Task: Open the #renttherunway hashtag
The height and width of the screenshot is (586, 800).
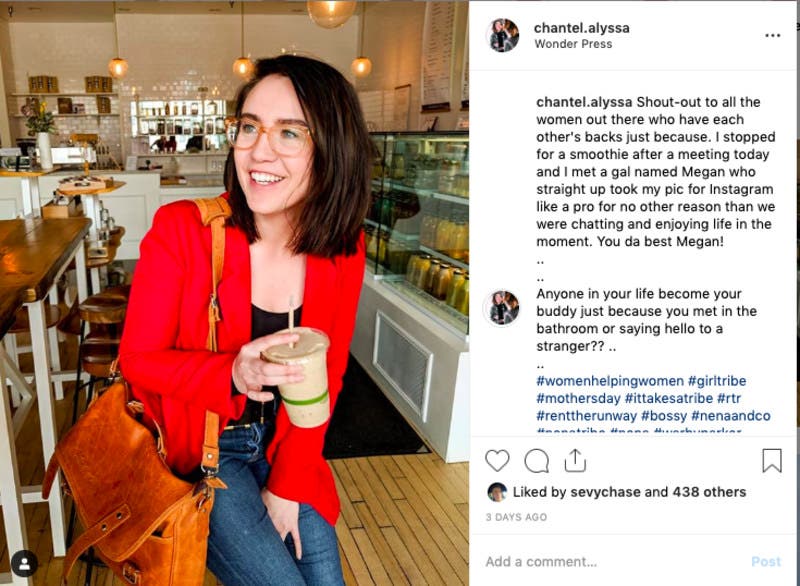Action: (x=587, y=416)
